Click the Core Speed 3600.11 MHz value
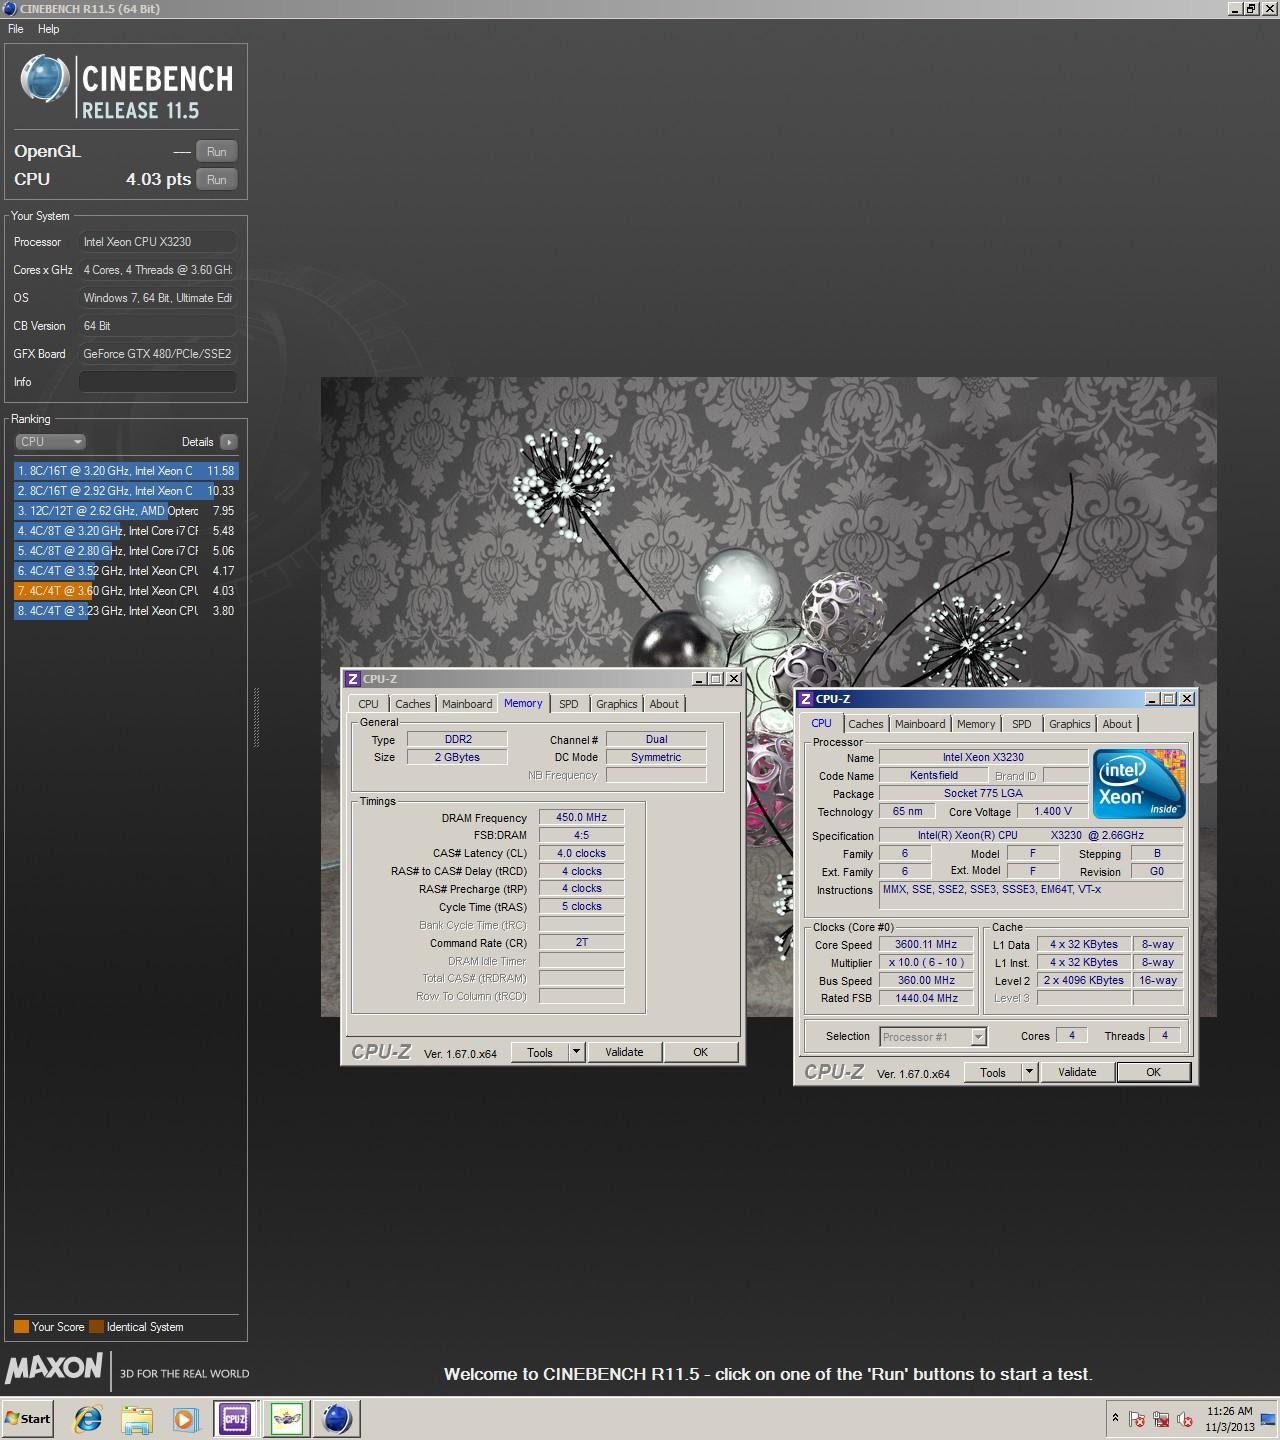Viewport: 1280px width, 1440px height. (926, 944)
